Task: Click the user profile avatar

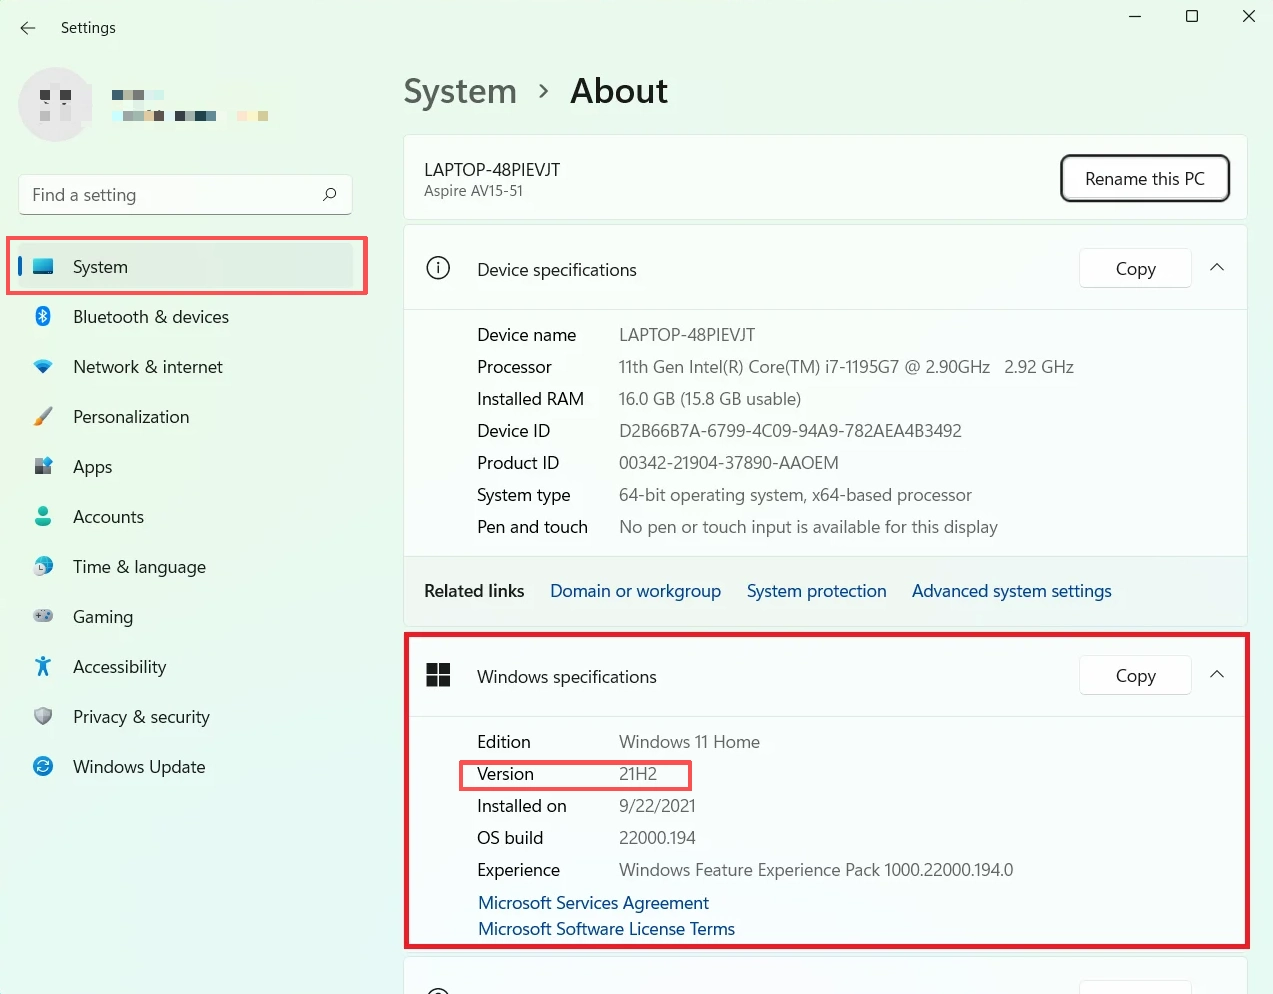Action: (56, 104)
